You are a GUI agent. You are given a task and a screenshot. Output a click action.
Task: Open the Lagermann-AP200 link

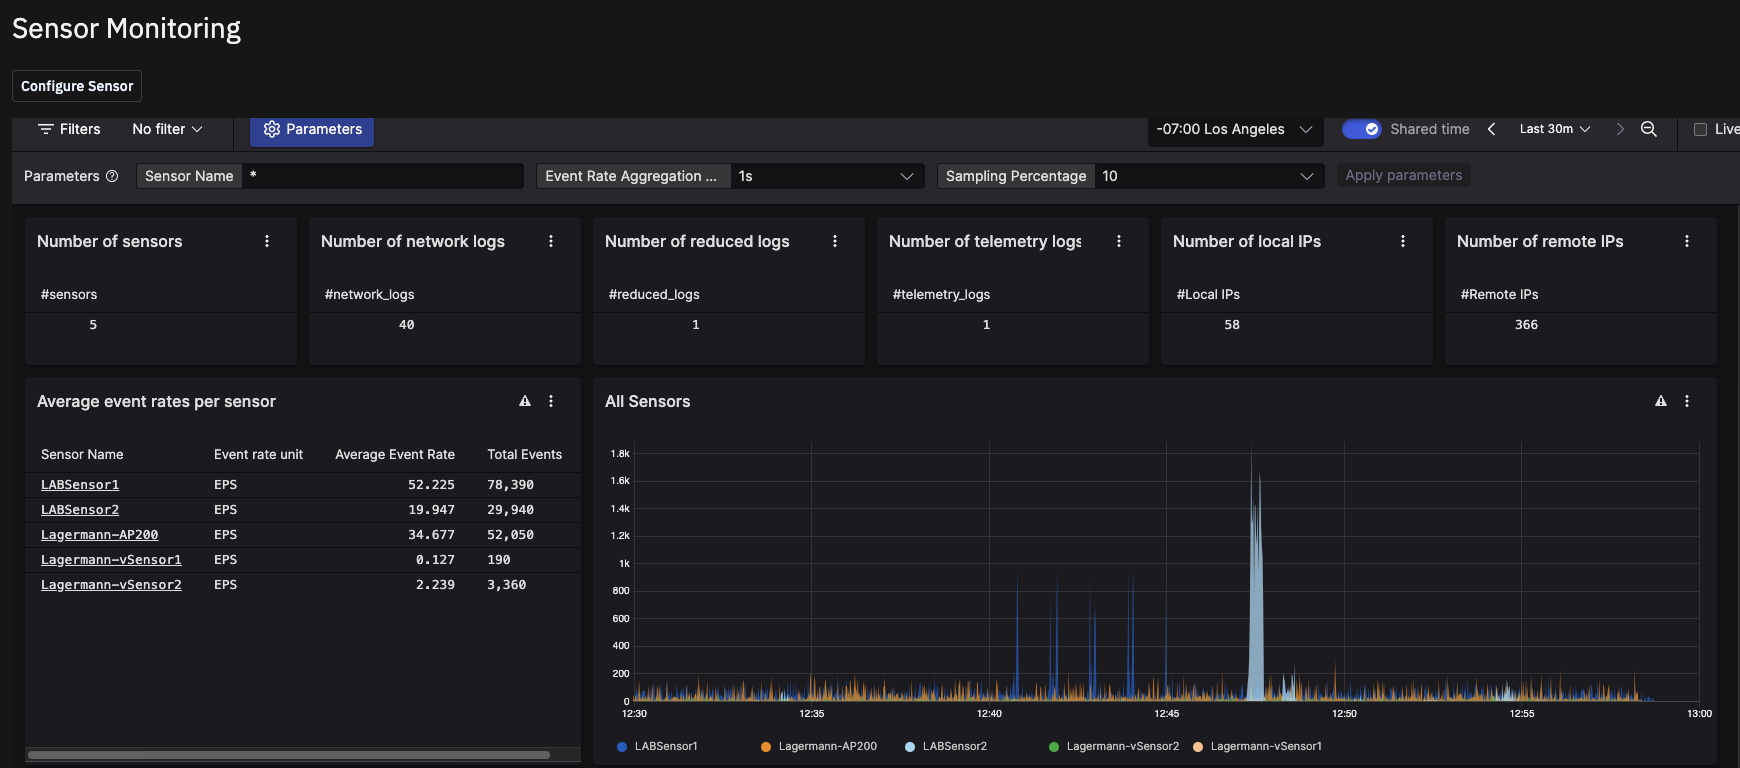(99, 535)
